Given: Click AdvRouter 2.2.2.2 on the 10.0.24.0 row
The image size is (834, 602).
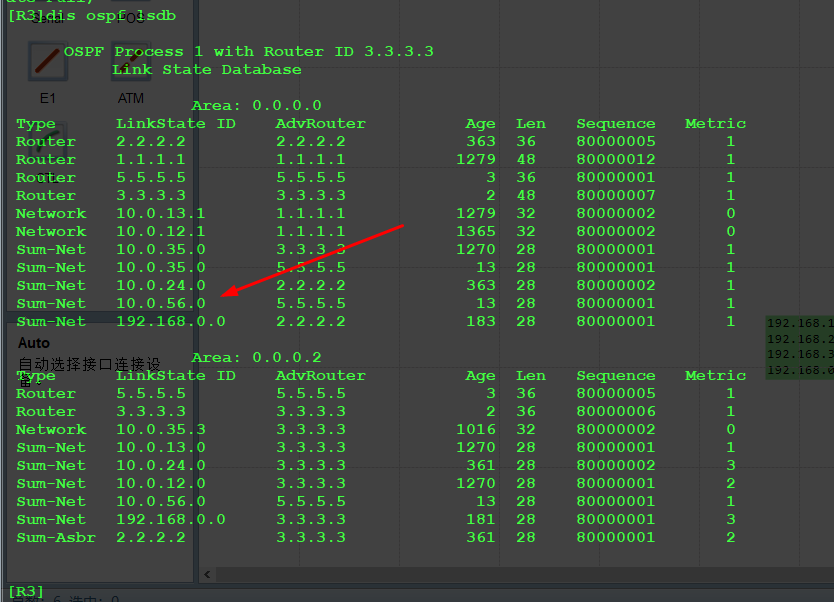Looking at the screenshot, I should (x=311, y=285).
